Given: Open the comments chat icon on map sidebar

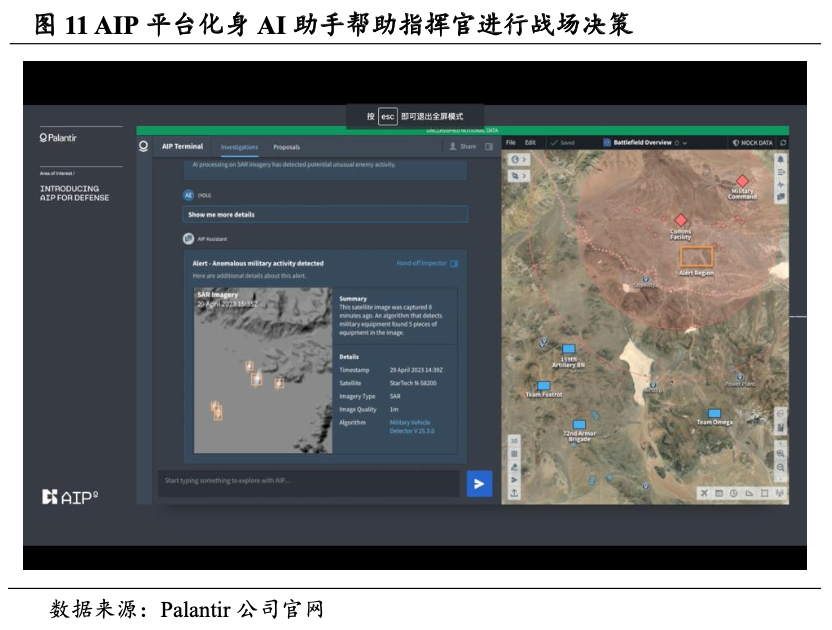Looking at the screenshot, I should pos(781,197).
